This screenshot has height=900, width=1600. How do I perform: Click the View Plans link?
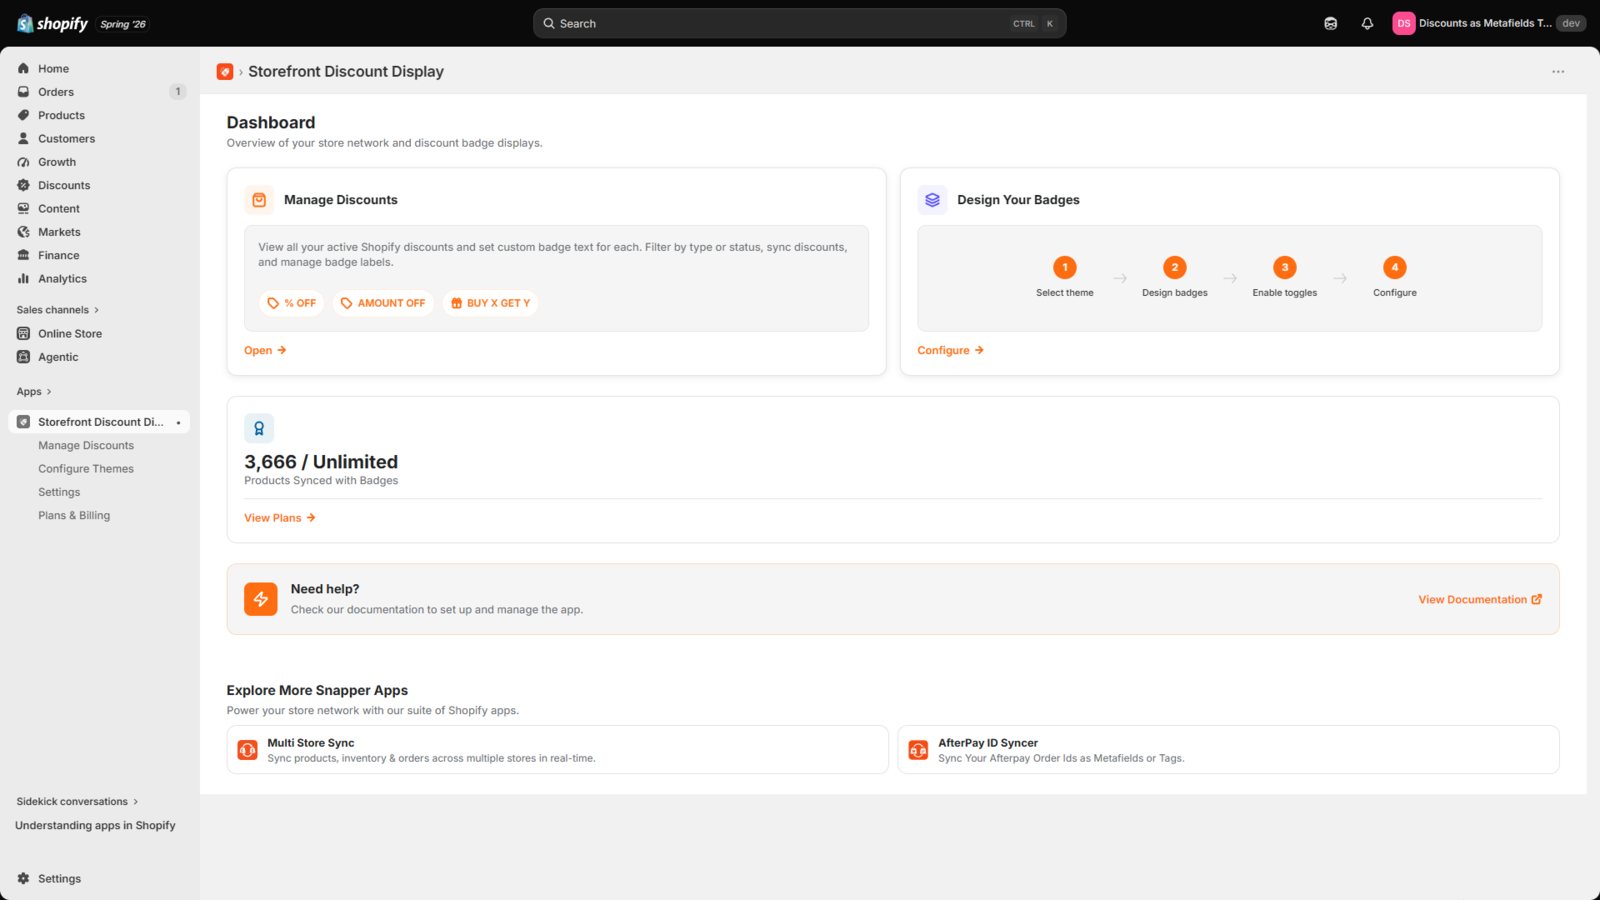click(280, 518)
